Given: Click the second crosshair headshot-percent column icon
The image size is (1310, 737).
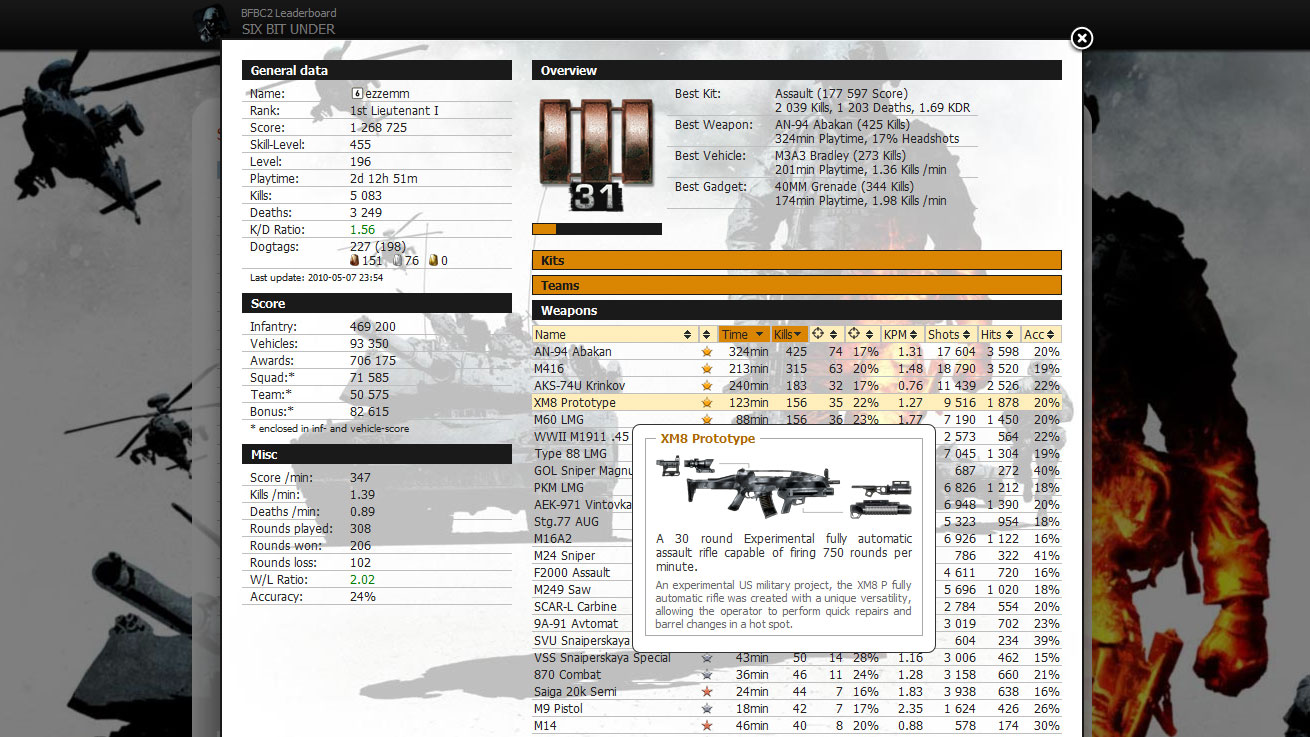Looking at the screenshot, I should click(853, 334).
